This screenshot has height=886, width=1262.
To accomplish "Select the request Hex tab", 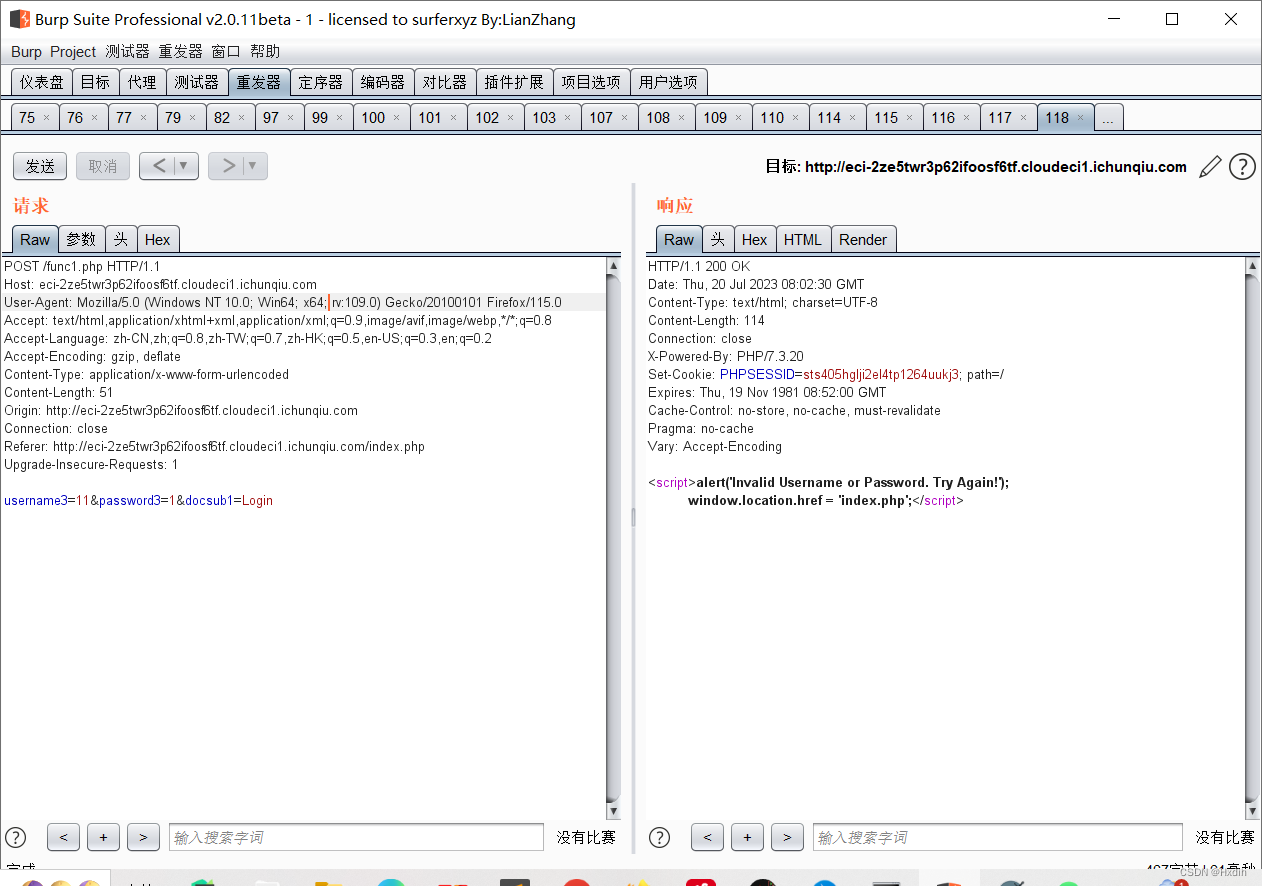I will (157, 239).
